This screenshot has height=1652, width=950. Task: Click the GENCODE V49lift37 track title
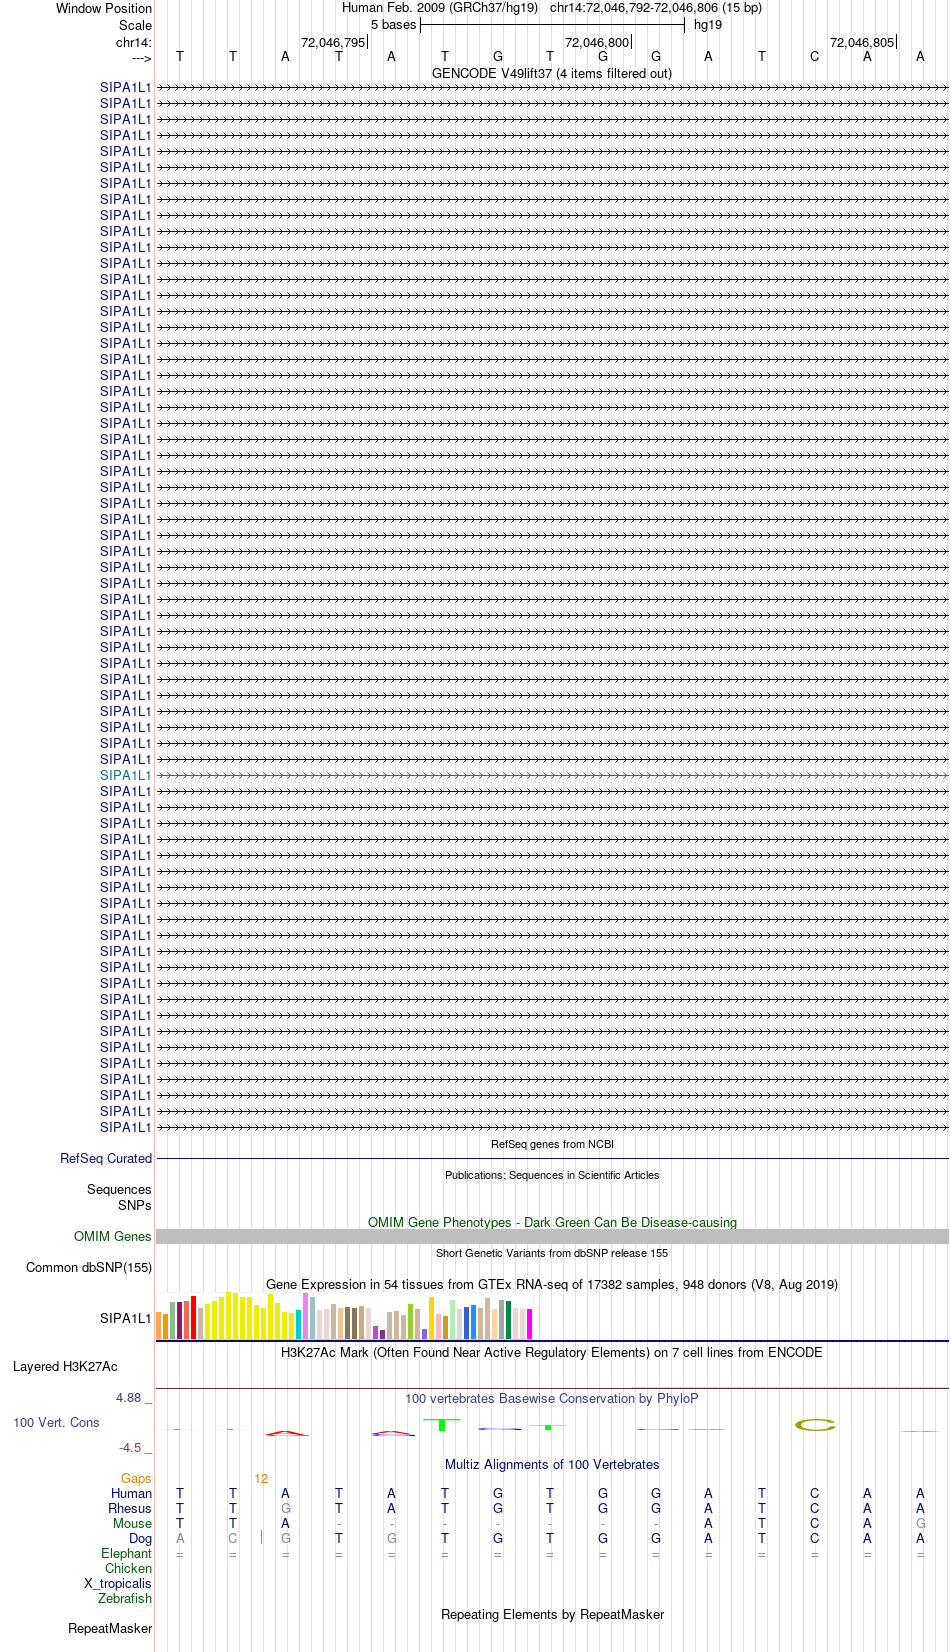(x=552, y=73)
